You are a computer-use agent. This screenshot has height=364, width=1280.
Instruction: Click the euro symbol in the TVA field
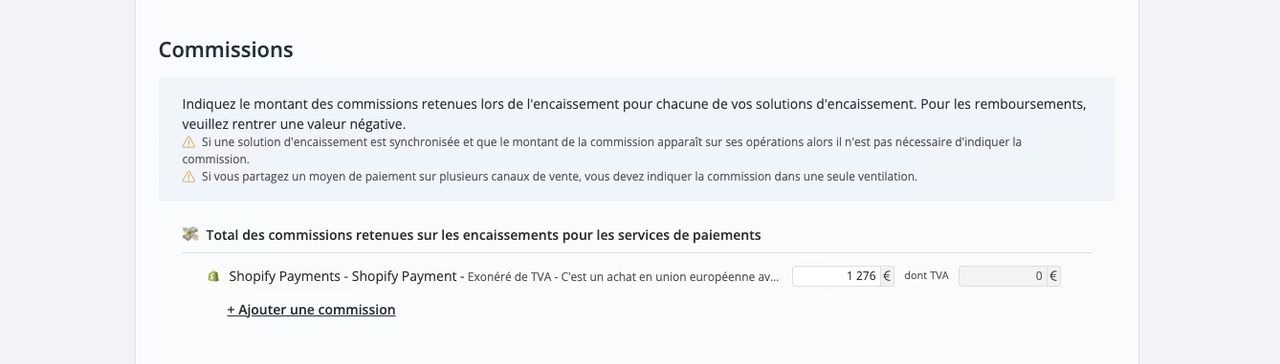point(1053,276)
